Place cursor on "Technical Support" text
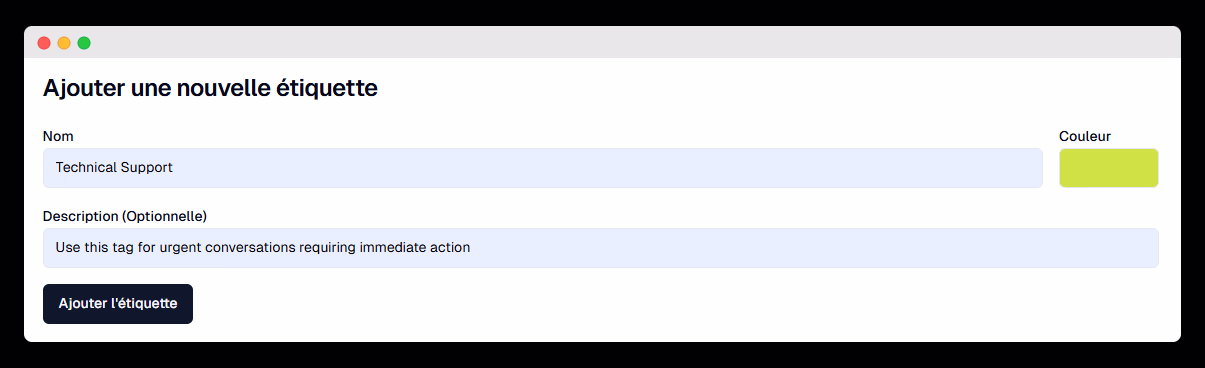The height and width of the screenshot is (368, 1205). click(114, 167)
